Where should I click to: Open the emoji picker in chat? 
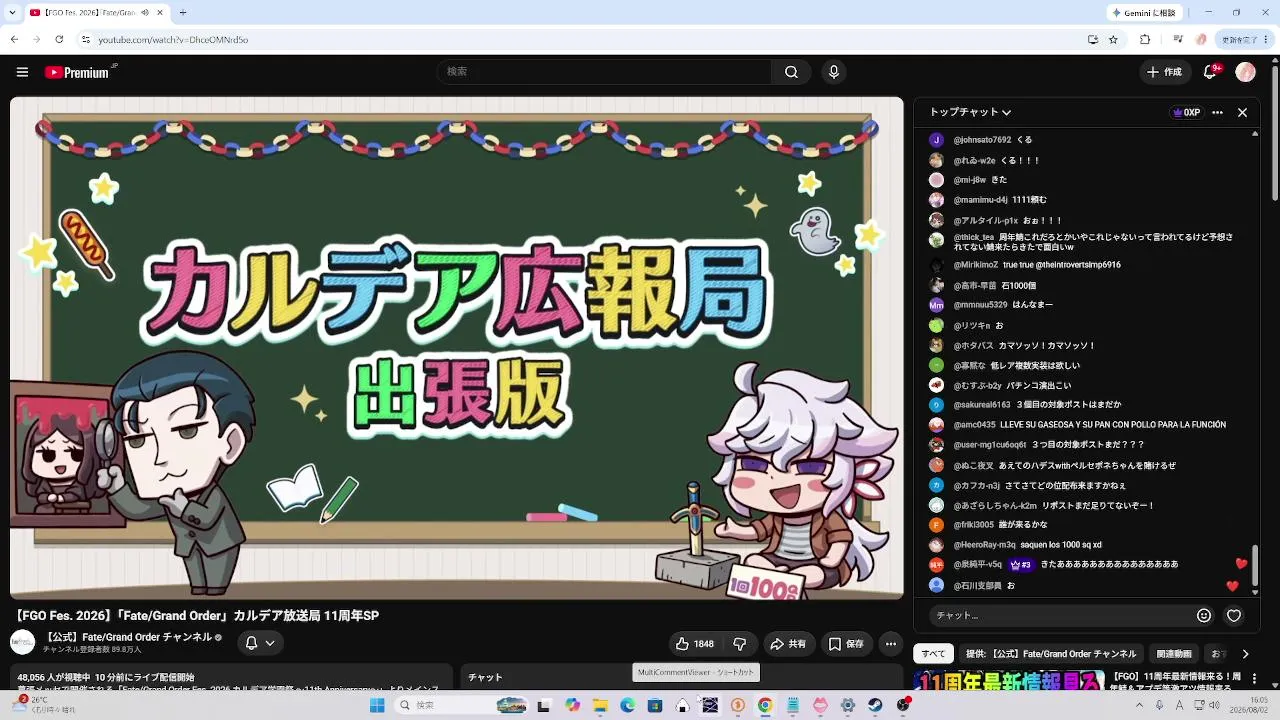tap(1204, 616)
